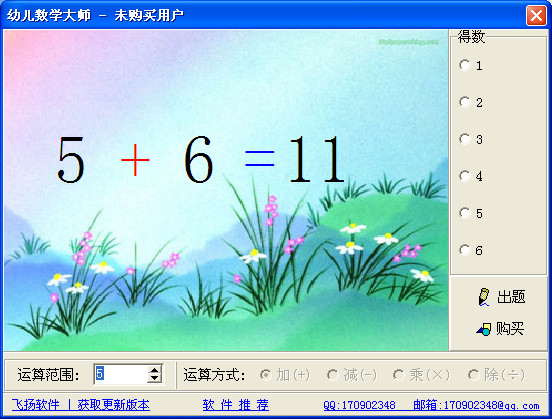Click into the 运算范围 input field
This screenshot has width=552, height=419.
[x=121, y=374]
